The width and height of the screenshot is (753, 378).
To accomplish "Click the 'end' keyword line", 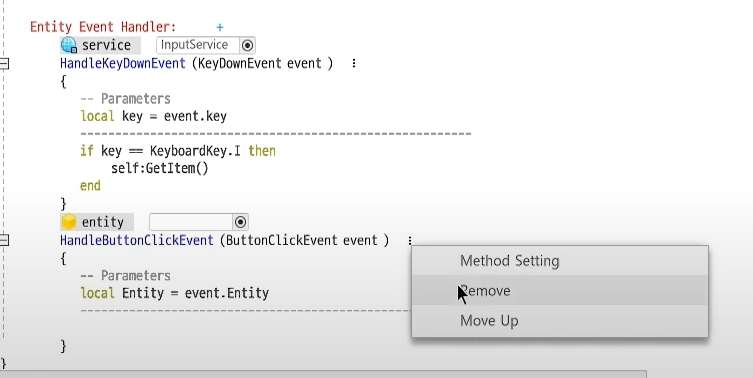I will coord(90,186).
